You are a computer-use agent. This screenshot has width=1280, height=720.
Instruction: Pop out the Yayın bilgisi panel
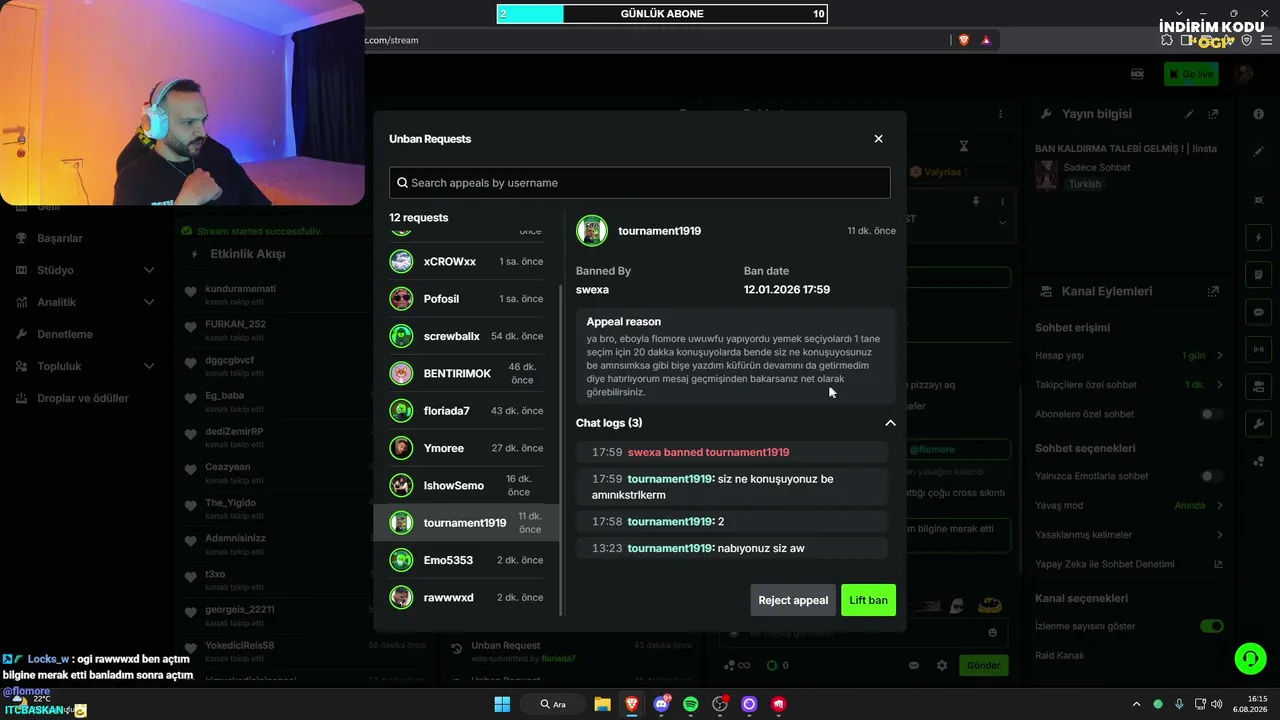click(x=1213, y=114)
